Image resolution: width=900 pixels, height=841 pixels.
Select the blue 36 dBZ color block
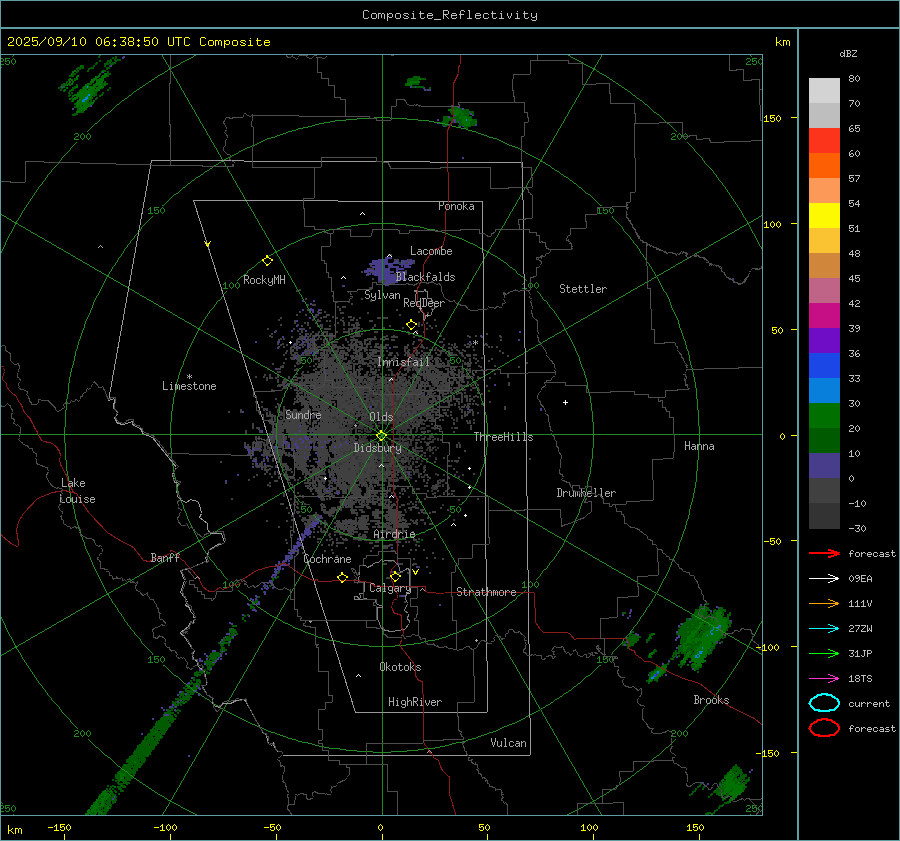click(824, 365)
